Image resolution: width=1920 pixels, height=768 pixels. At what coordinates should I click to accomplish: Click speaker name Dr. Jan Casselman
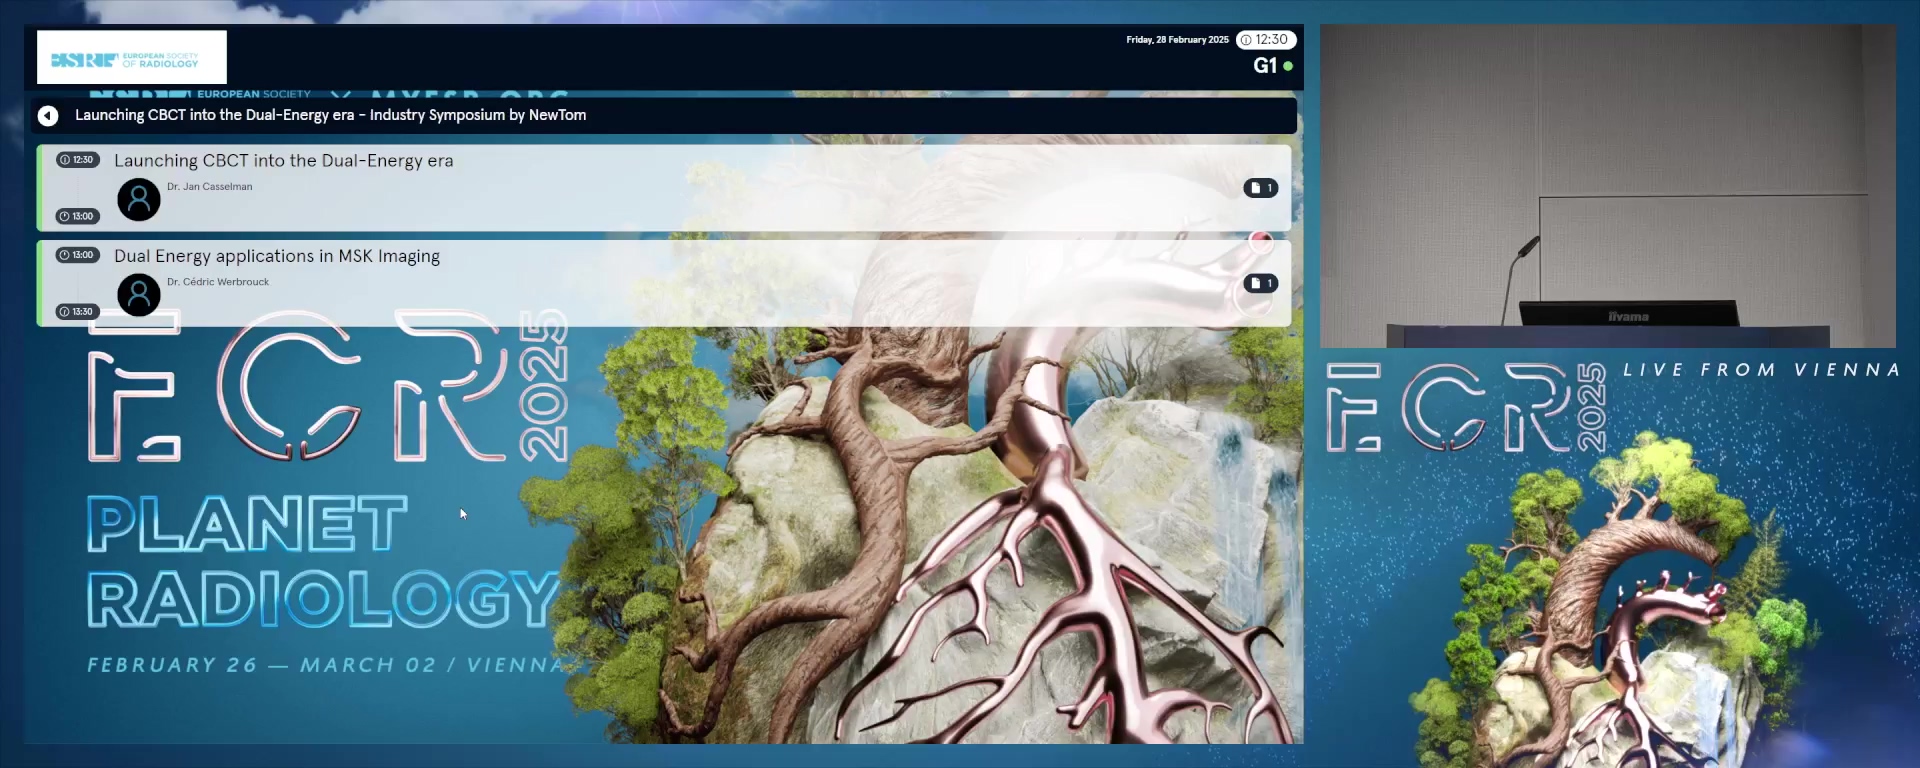(x=209, y=187)
